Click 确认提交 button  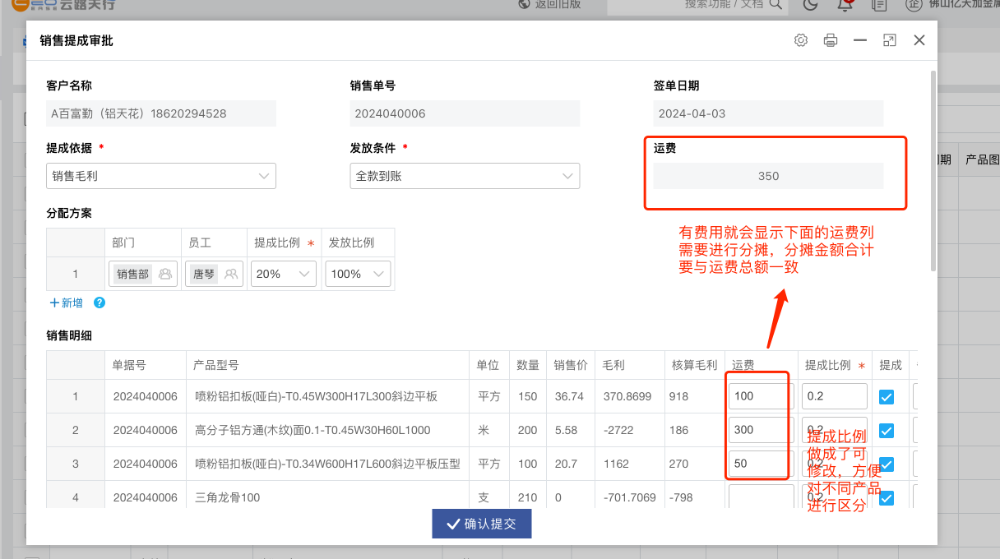click(482, 524)
